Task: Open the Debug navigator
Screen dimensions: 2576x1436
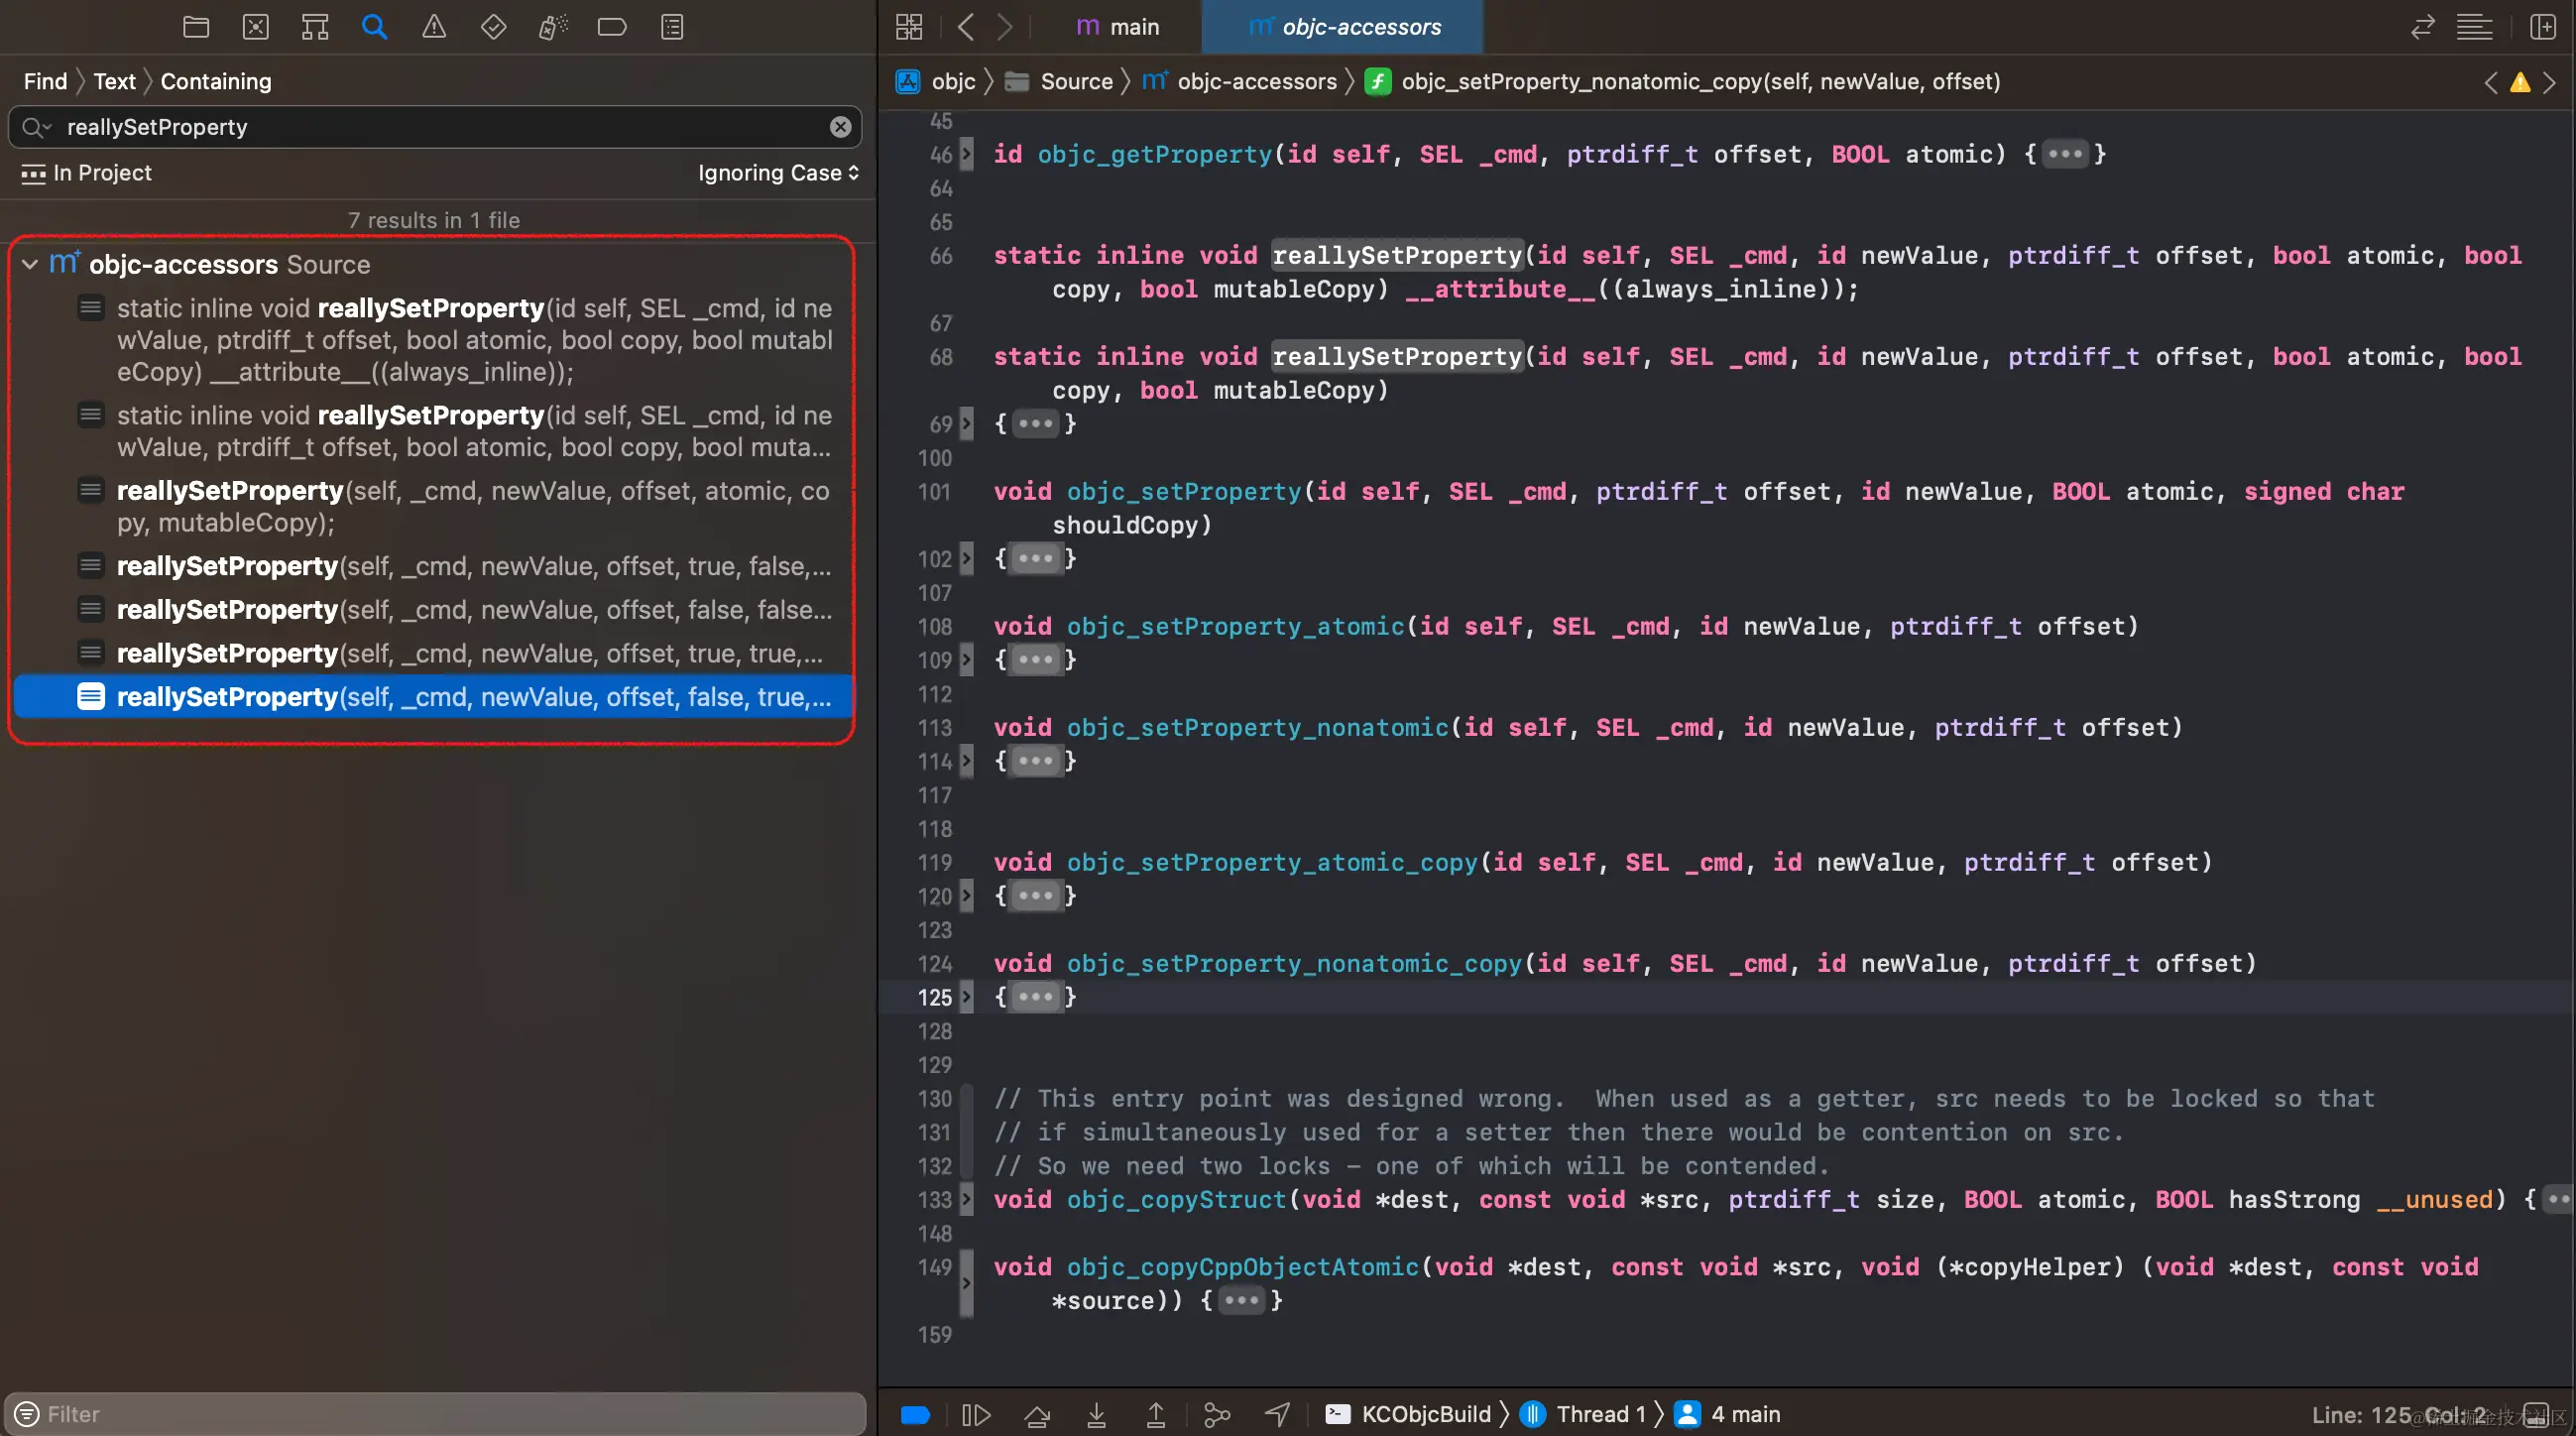Action: pos(553,27)
